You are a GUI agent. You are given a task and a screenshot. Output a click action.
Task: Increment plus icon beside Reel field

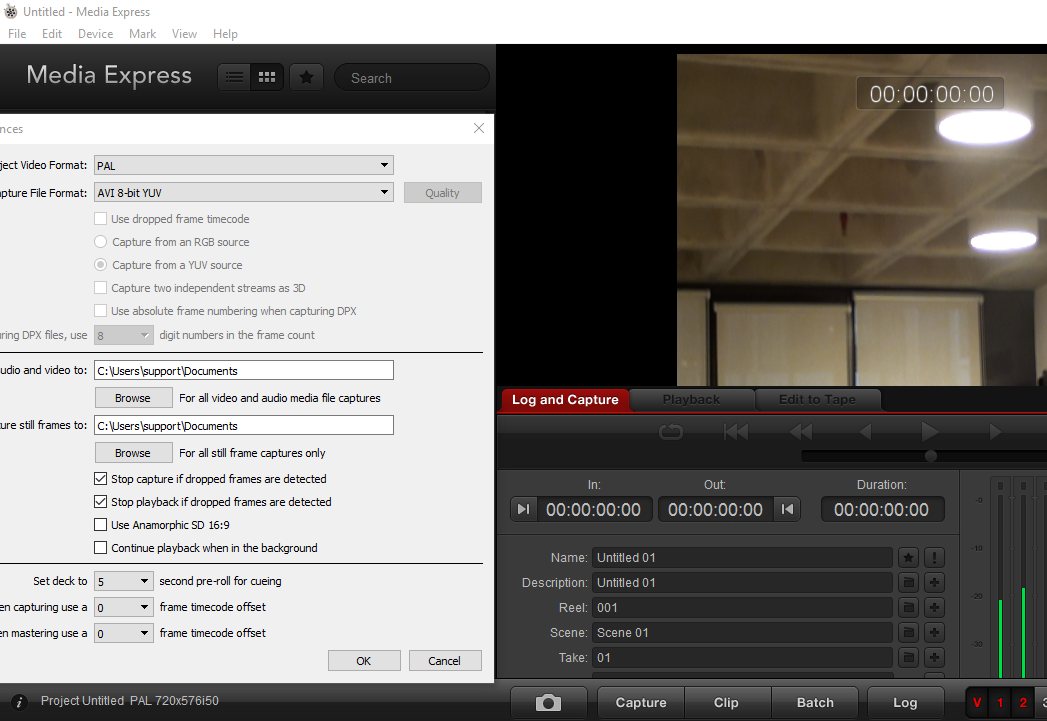pos(934,608)
